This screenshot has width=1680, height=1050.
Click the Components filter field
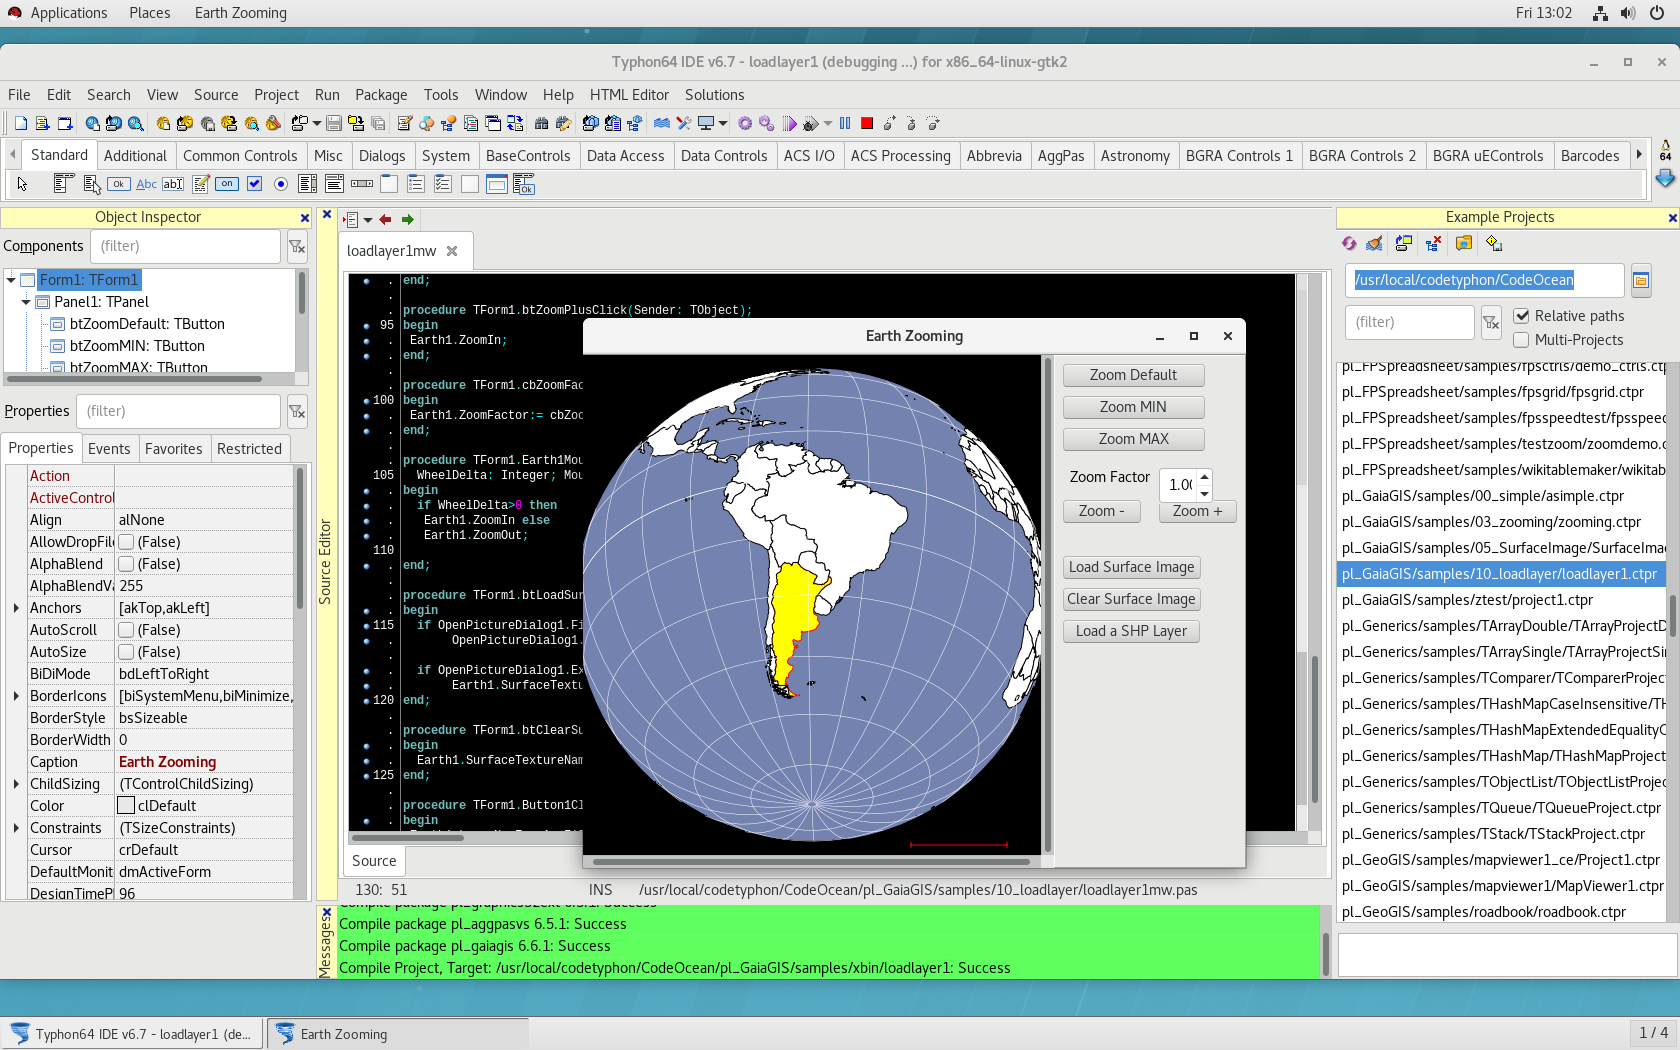coord(185,246)
